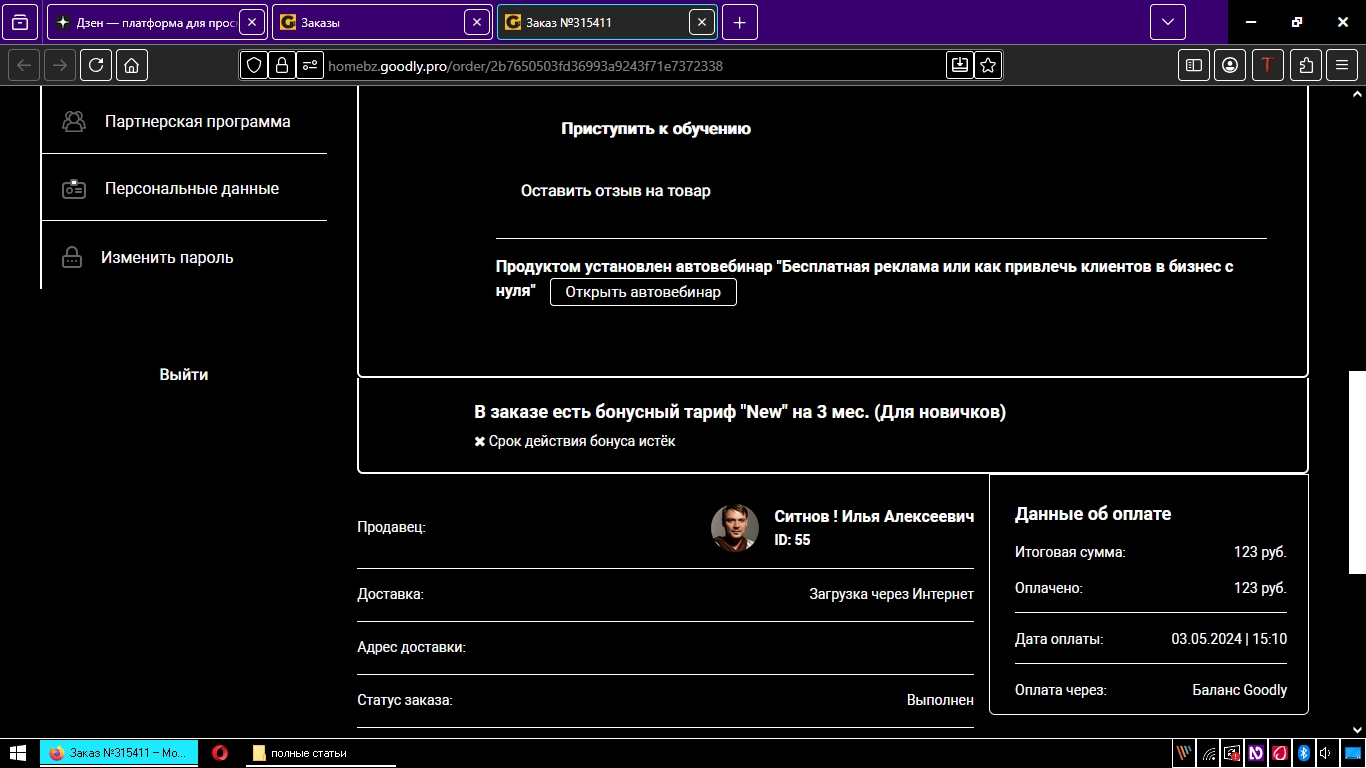Expand the list-all-tabs dropdown arrow
Viewport: 1366px width, 768px height.
pyautogui.click(x=1167, y=22)
